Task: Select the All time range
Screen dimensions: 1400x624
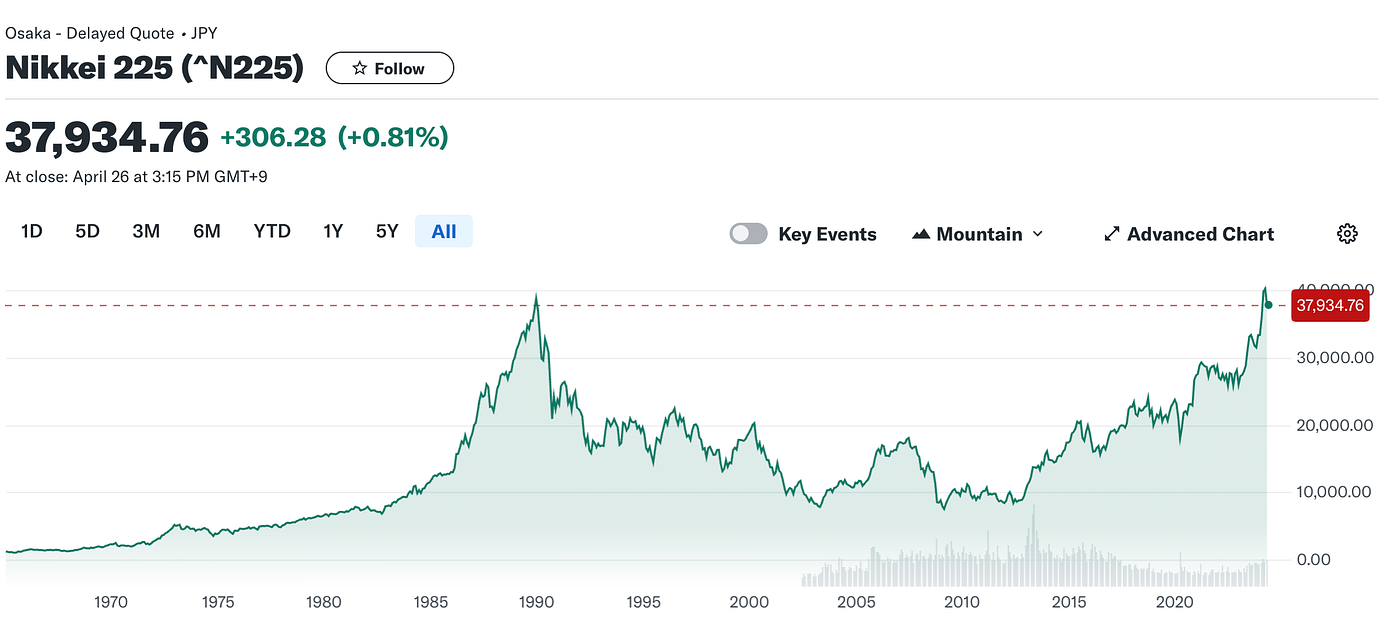Action: coord(444,232)
